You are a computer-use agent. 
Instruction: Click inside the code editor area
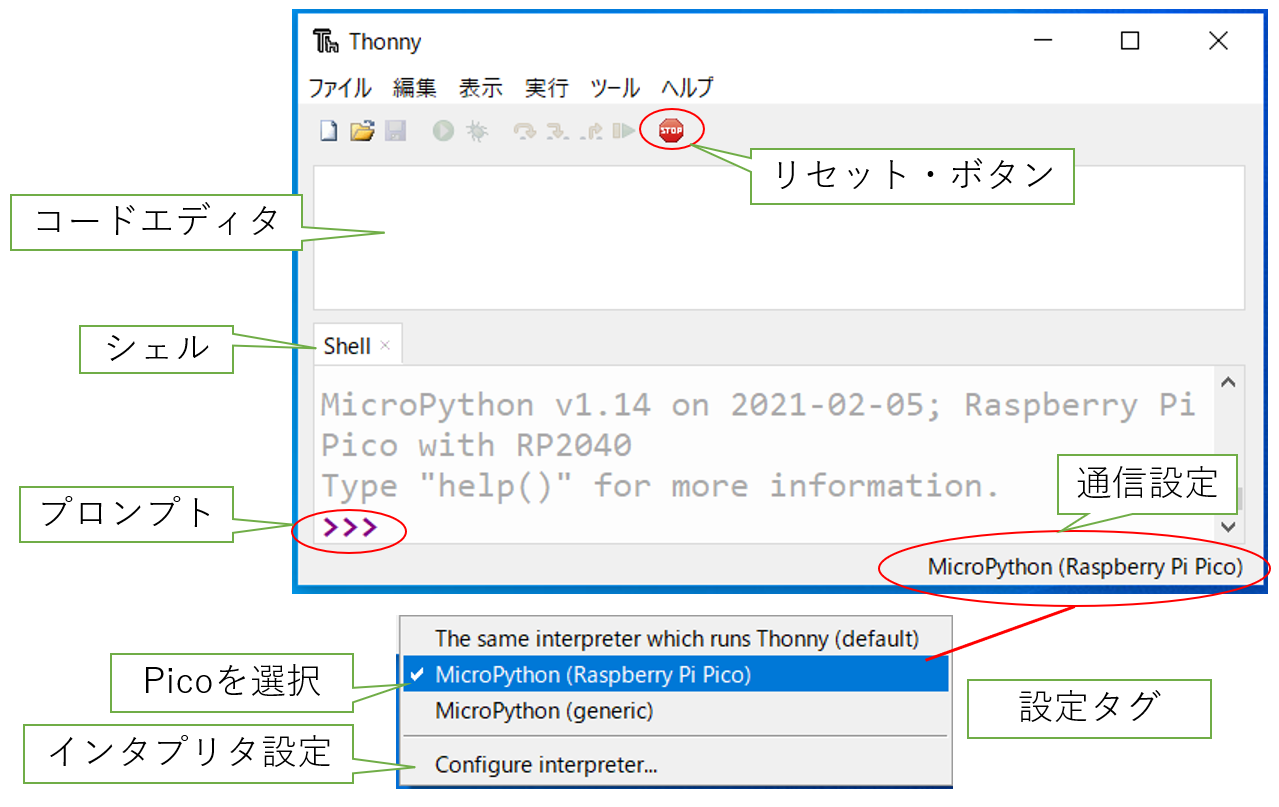tap(779, 238)
